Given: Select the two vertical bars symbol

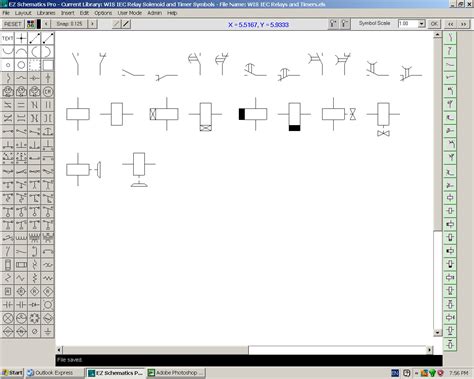Looking at the screenshot, I should (x=48, y=105).
